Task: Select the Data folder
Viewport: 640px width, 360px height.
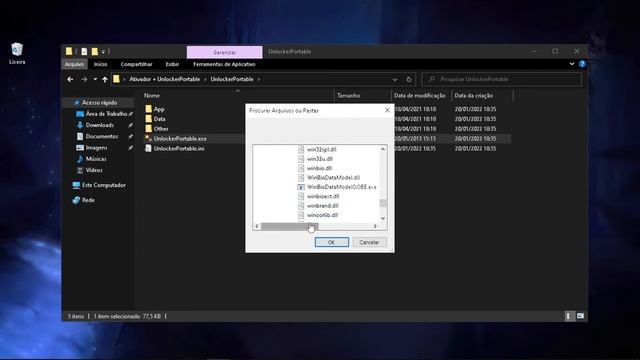Action: (159, 119)
